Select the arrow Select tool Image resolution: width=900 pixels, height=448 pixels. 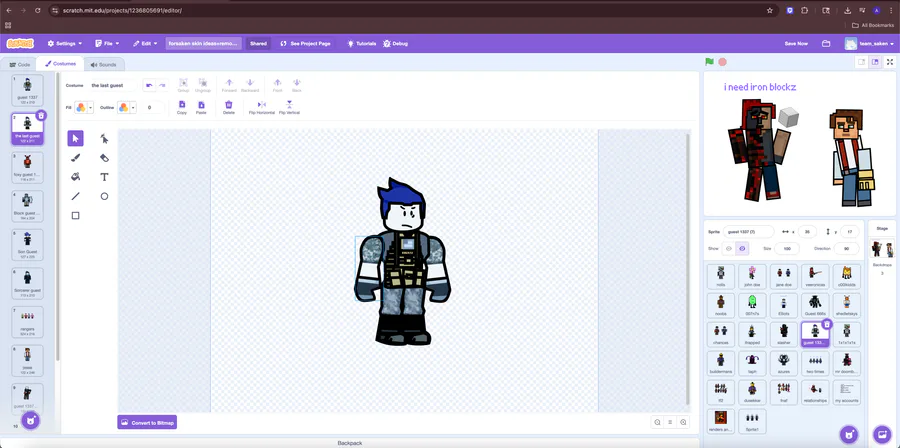[75, 138]
